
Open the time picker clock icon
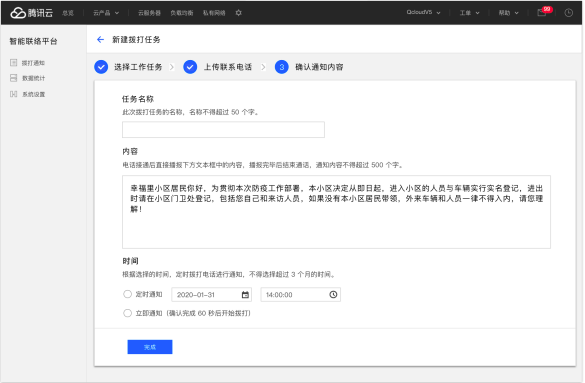coord(333,295)
